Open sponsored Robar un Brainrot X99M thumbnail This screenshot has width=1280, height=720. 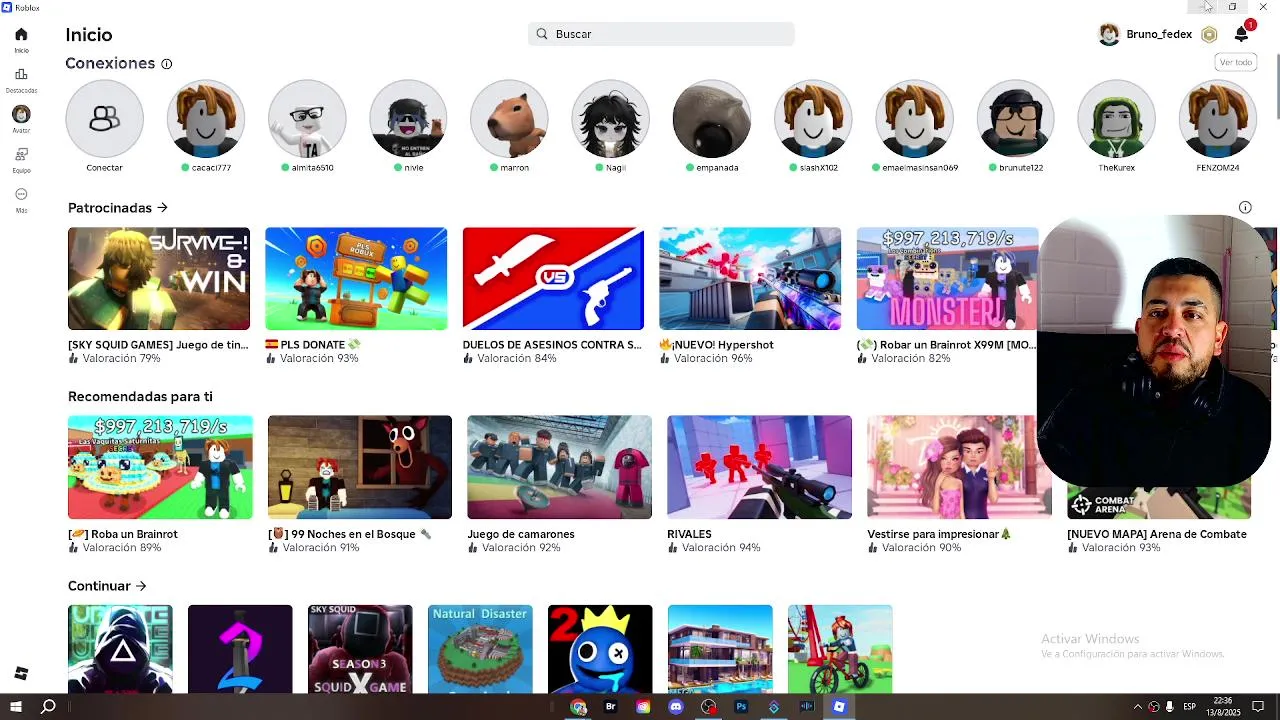tap(947, 279)
